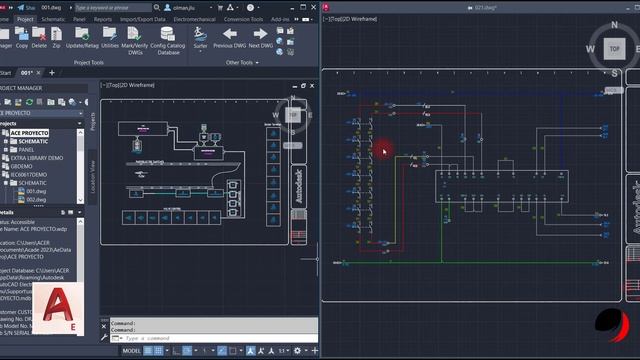Open the Update/Retag tool
Image resolution: width=640 pixels, height=360 pixels.
point(82,38)
